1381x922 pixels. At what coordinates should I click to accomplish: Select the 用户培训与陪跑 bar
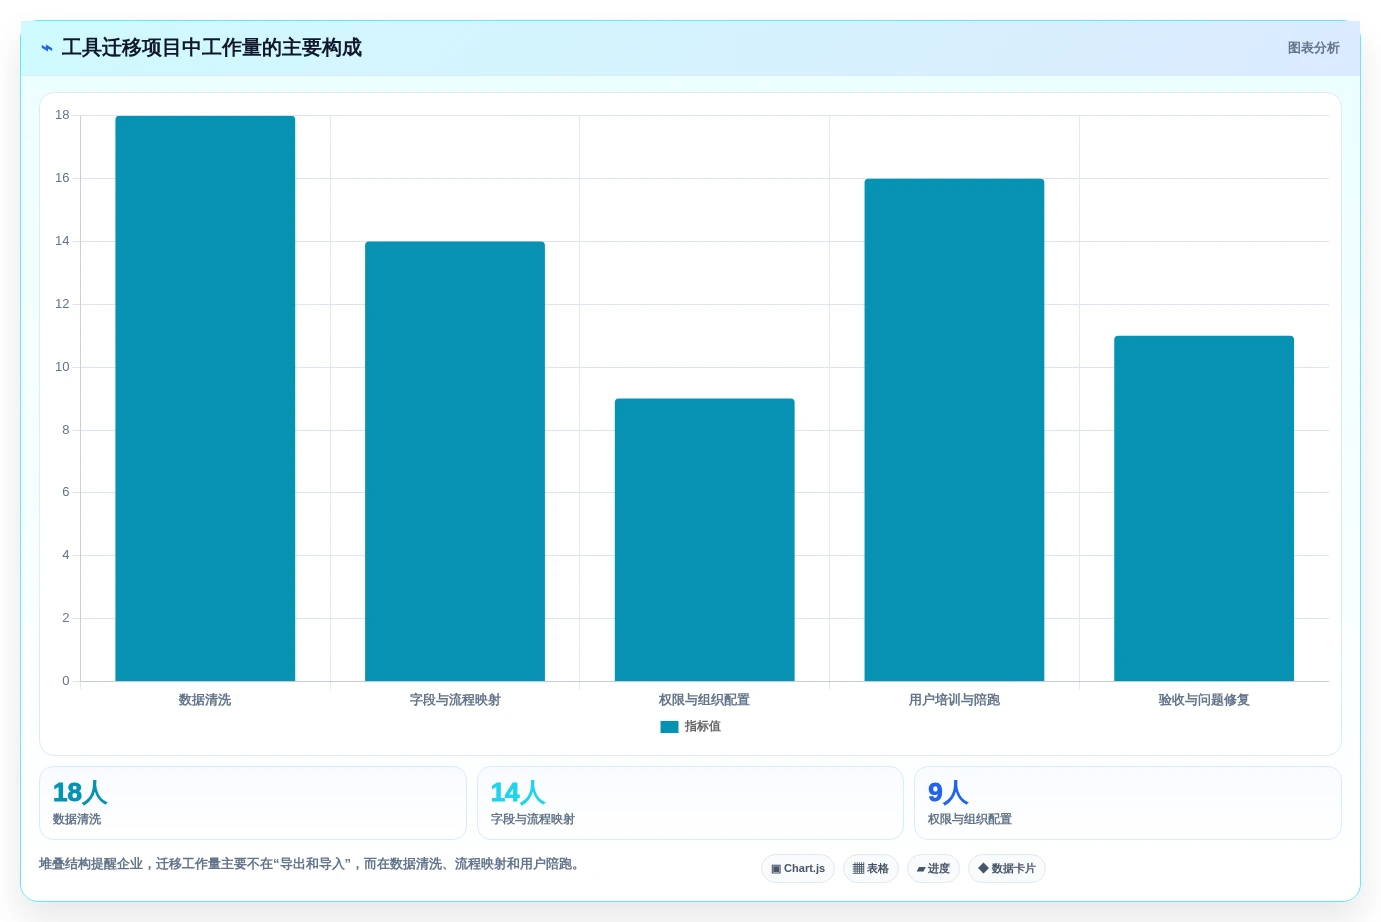click(x=954, y=430)
